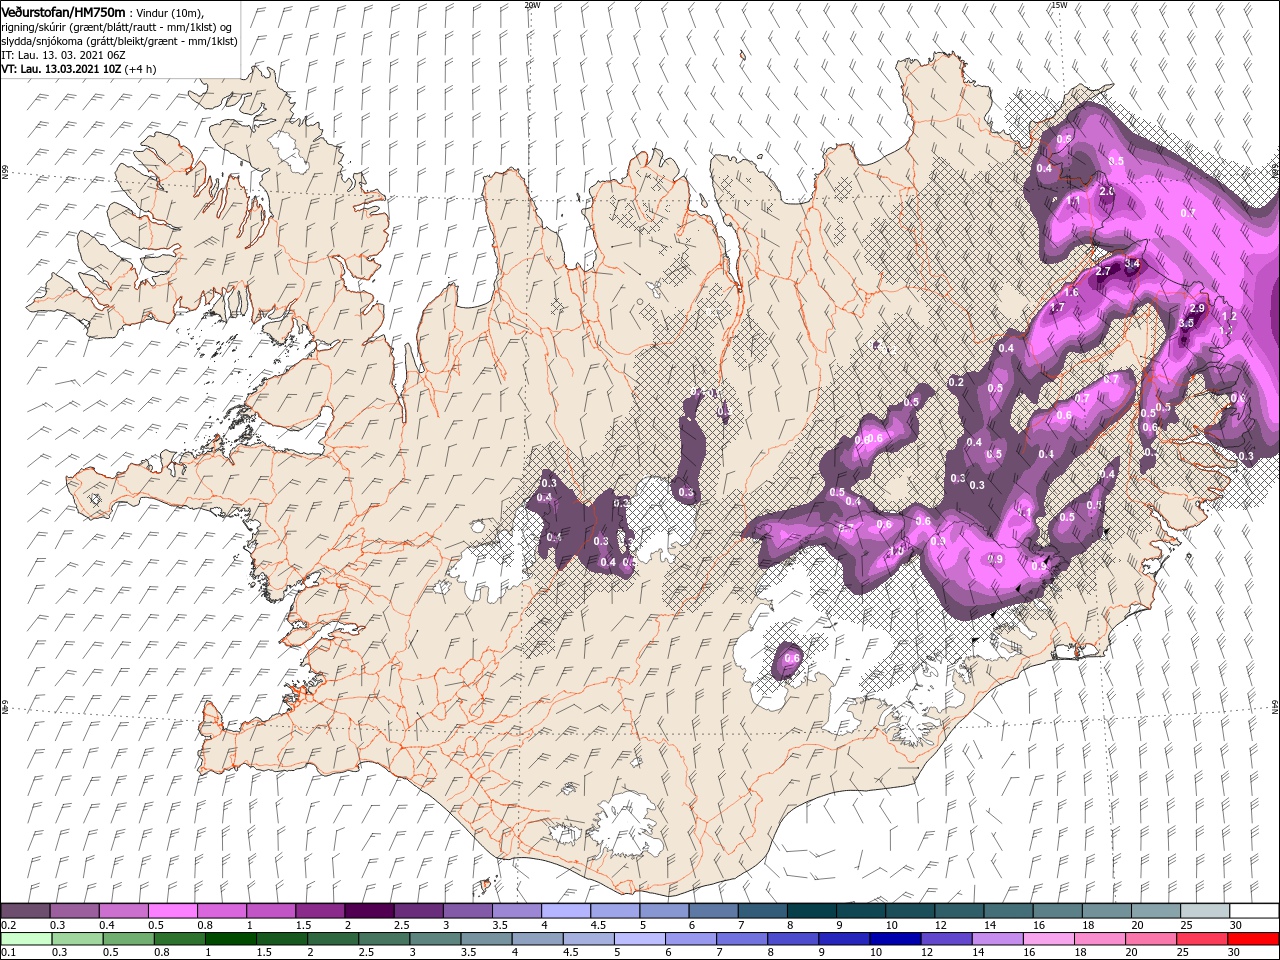This screenshot has width=1280, height=960.
Task: Click the 3.5 value in the eastern fjords
Action: tap(1187, 323)
